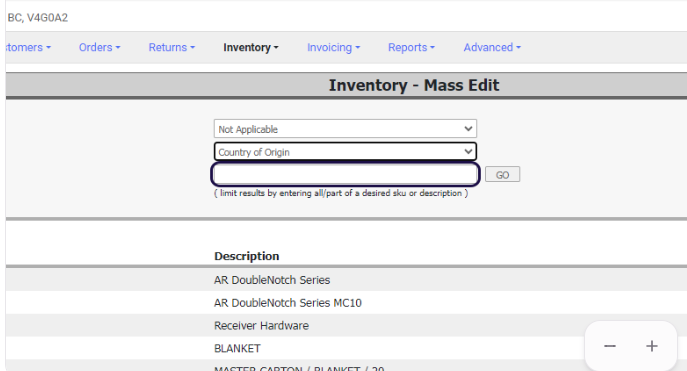Image resolution: width=687 pixels, height=371 pixels.
Task: Open the Reports menu
Action: (411, 47)
